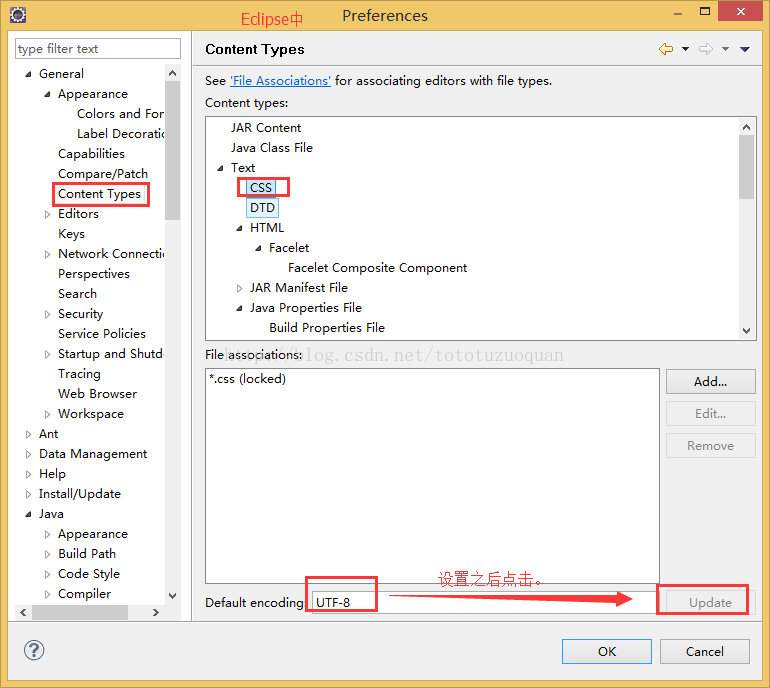The image size is (770, 688).
Task: Expand the Ant preferences node
Action: pyautogui.click(x=28, y=435)
